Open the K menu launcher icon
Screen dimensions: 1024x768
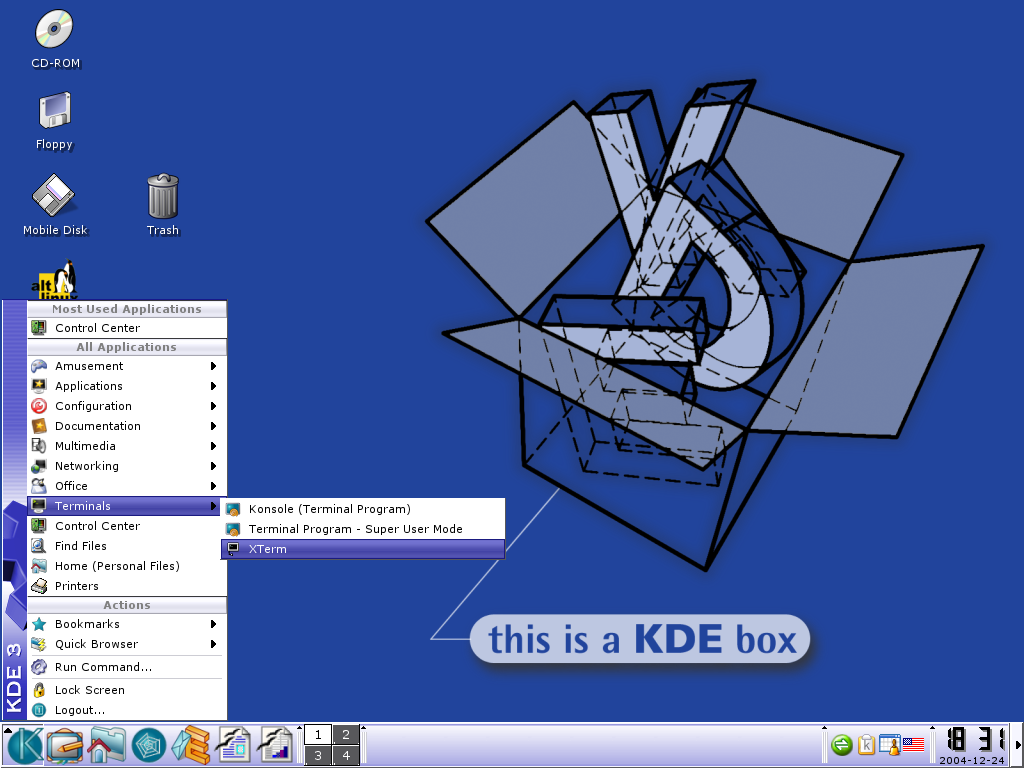tap(22, 745)
